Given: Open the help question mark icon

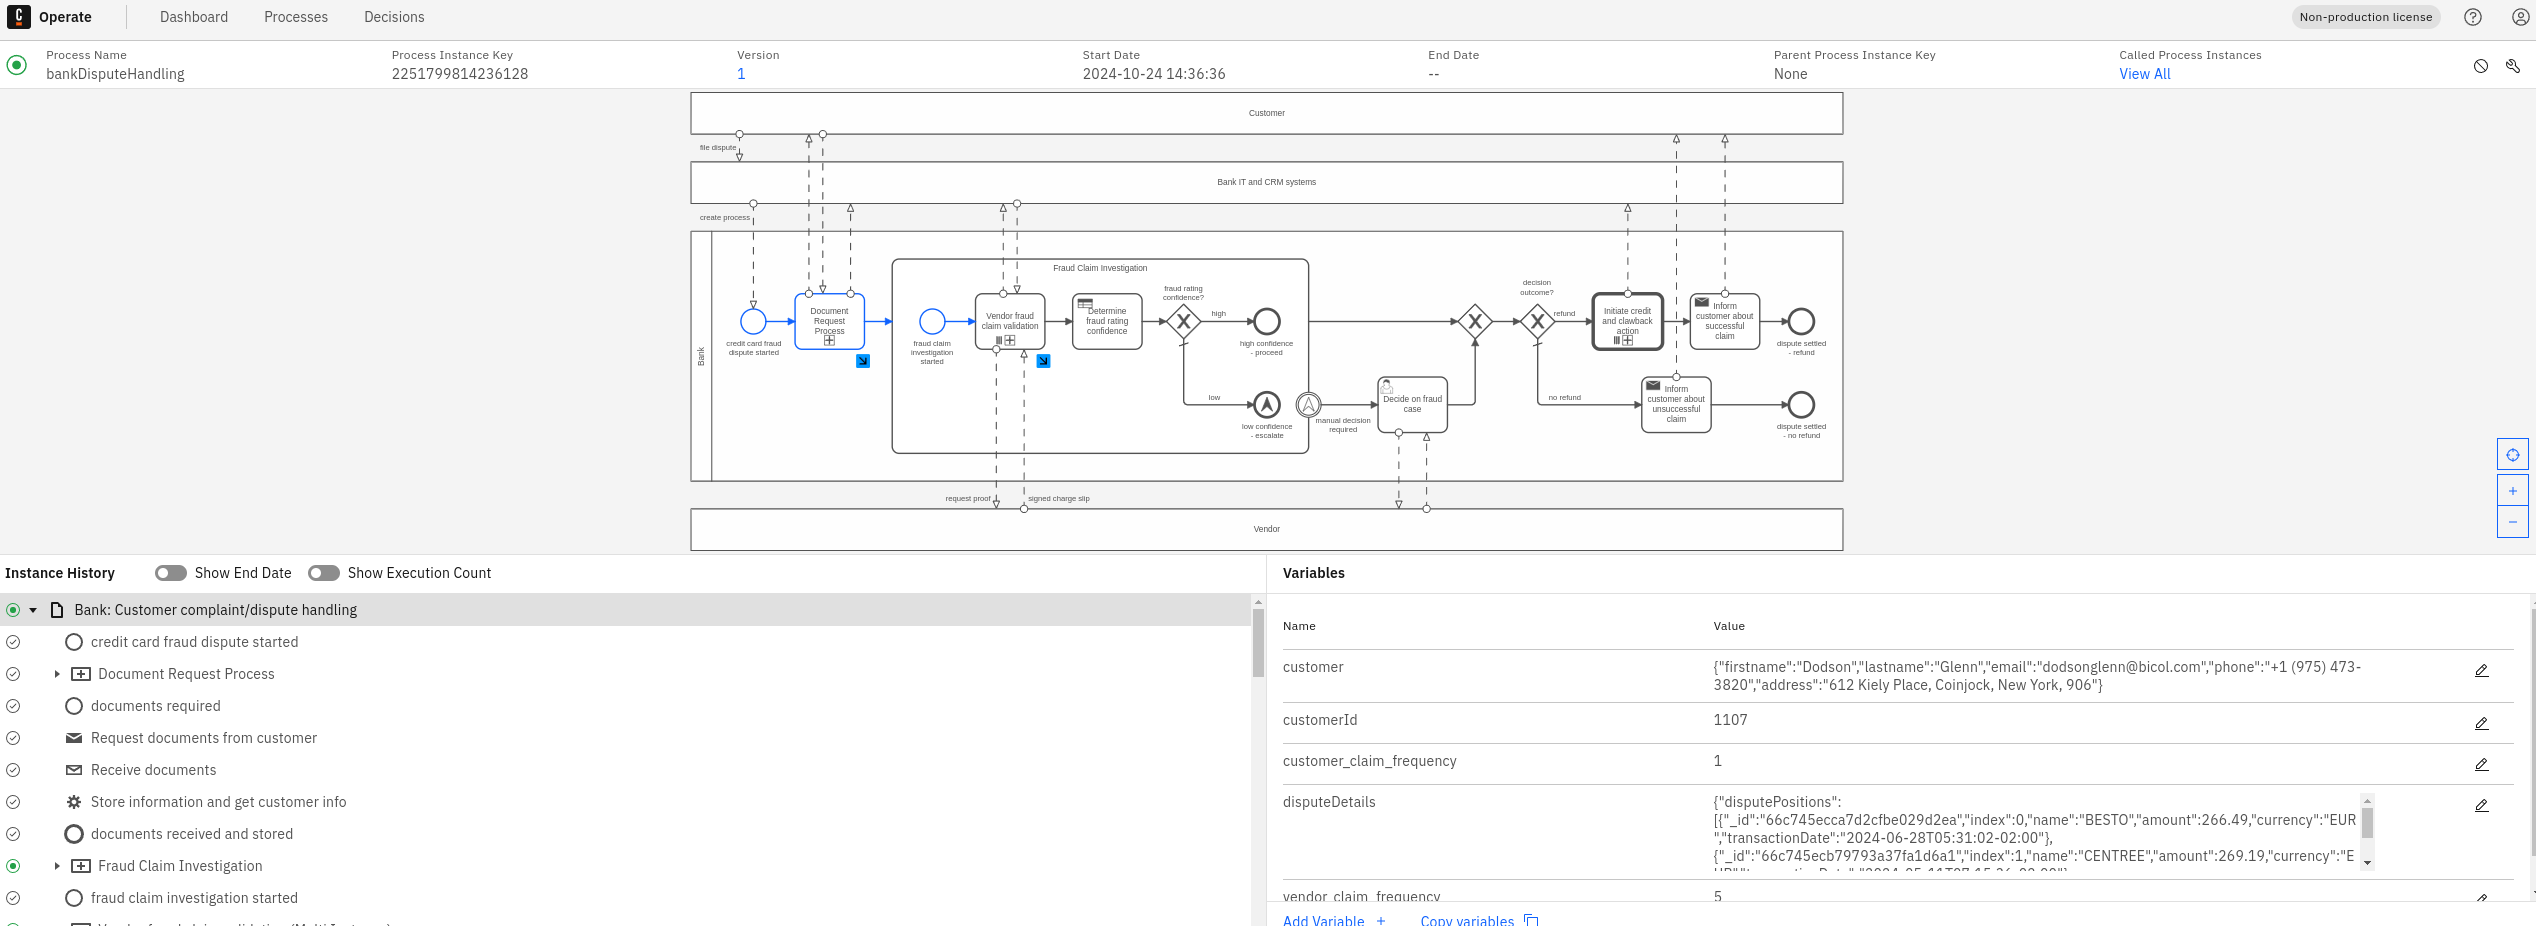Looking at the screenshot, I should click(x=2473, y=17).
